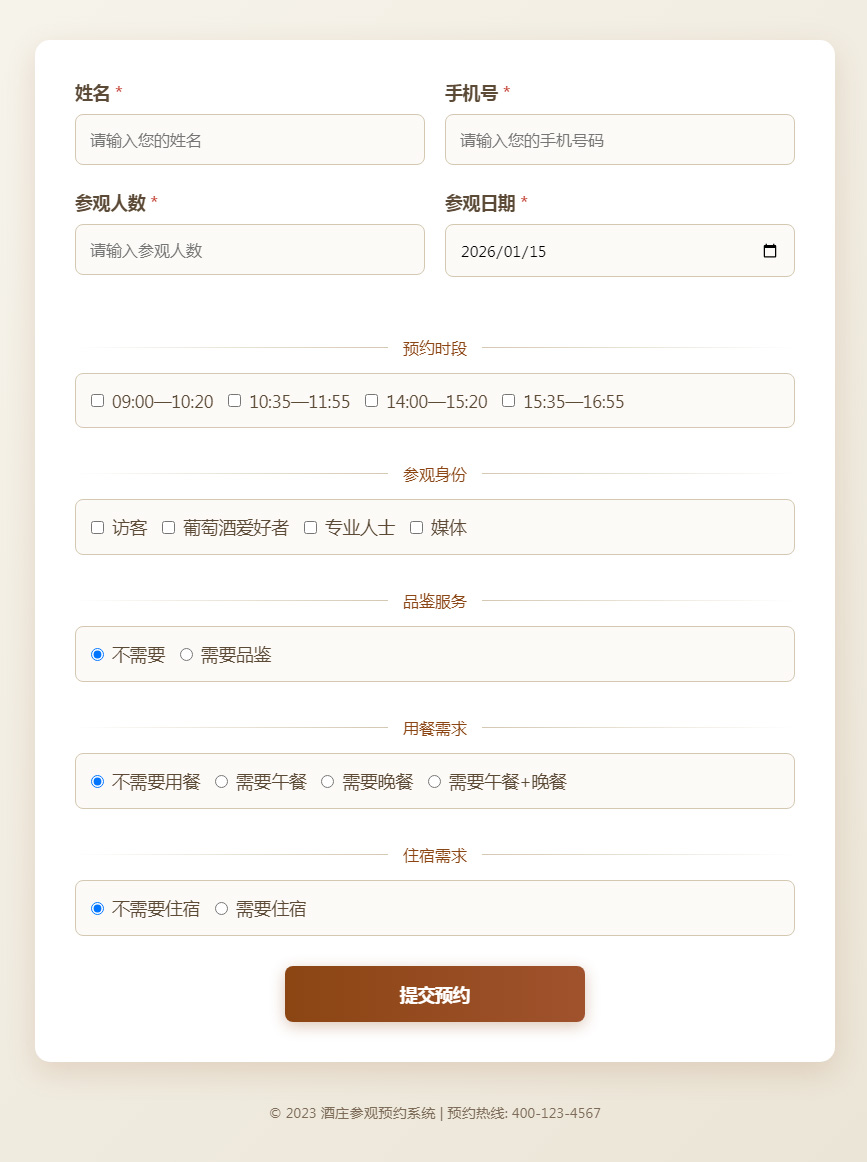Check the 访客 identity option

pos(97,527)
